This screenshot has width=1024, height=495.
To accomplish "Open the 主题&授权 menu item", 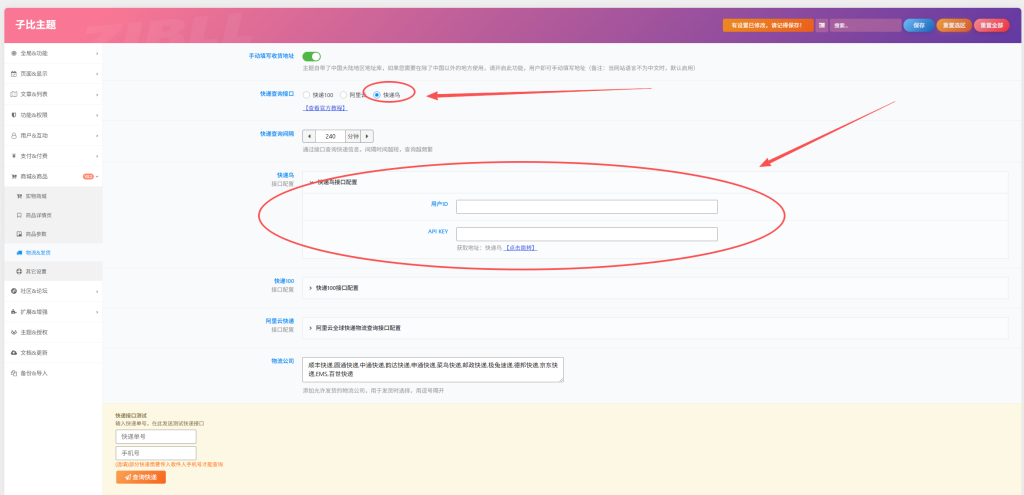I will pos(54,332).
